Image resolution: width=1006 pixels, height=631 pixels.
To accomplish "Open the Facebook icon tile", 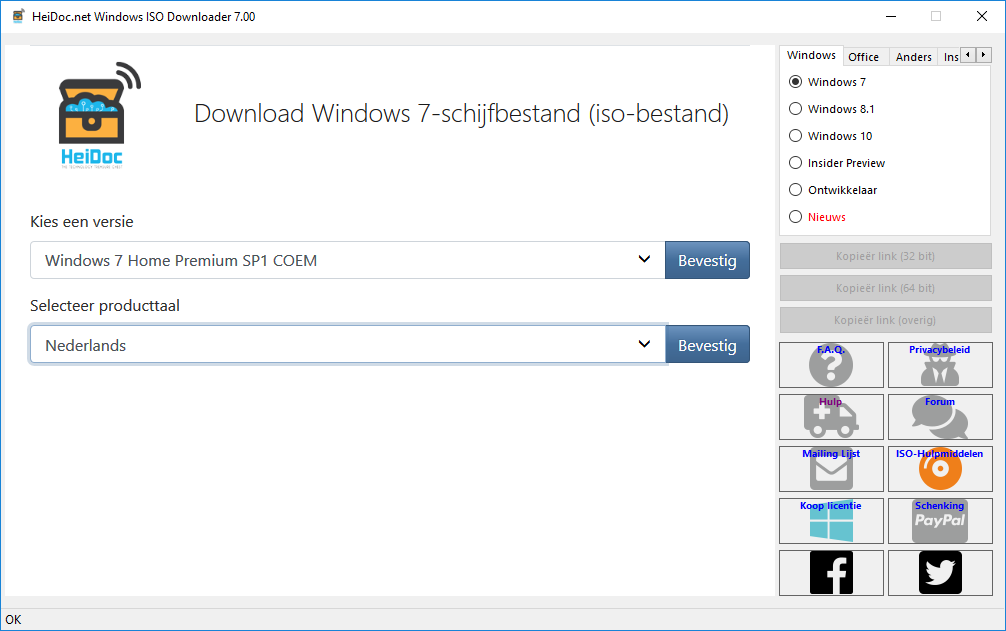I will click(831, 573).
